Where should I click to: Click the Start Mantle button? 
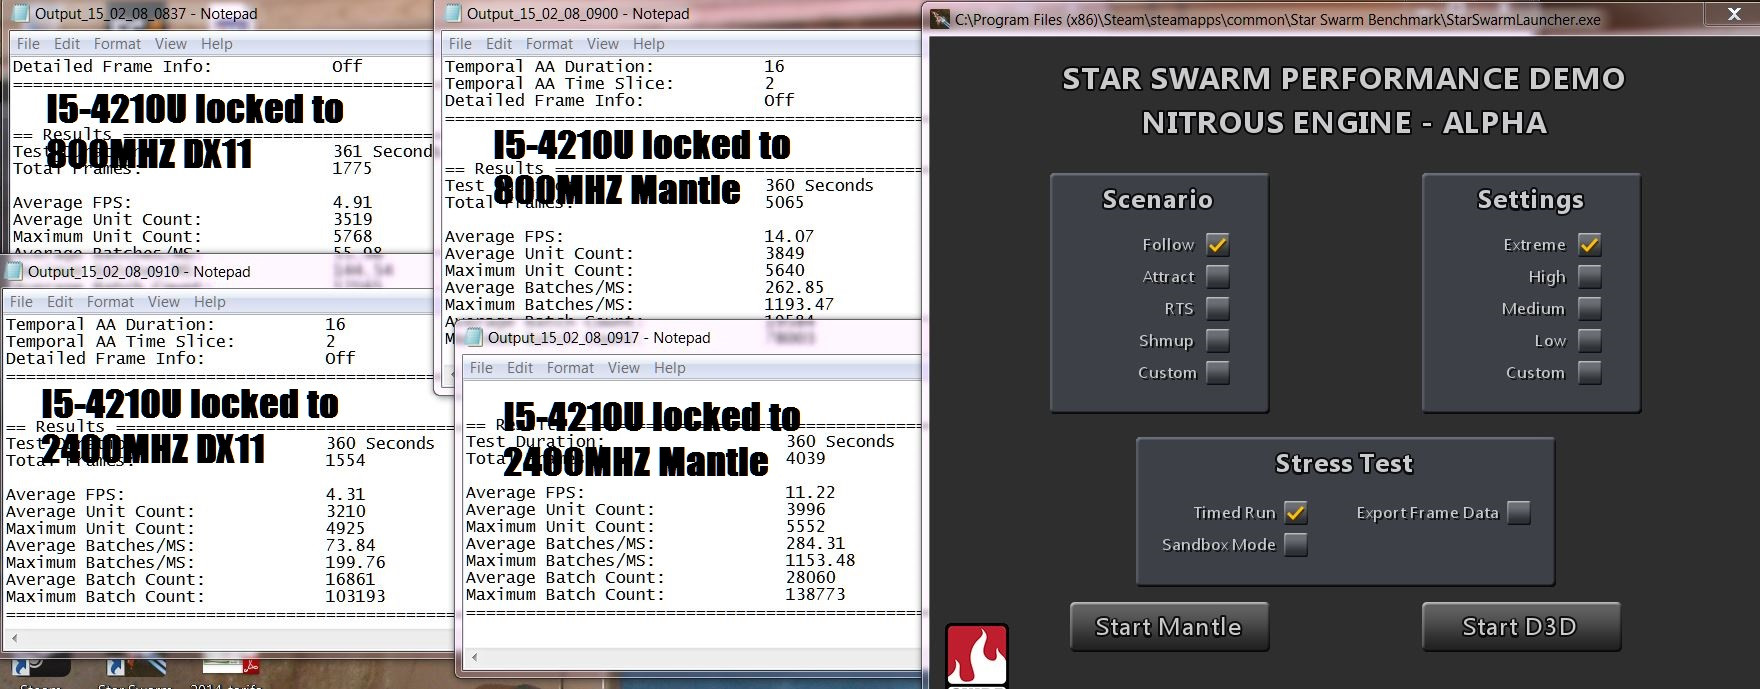point(1169,627)
